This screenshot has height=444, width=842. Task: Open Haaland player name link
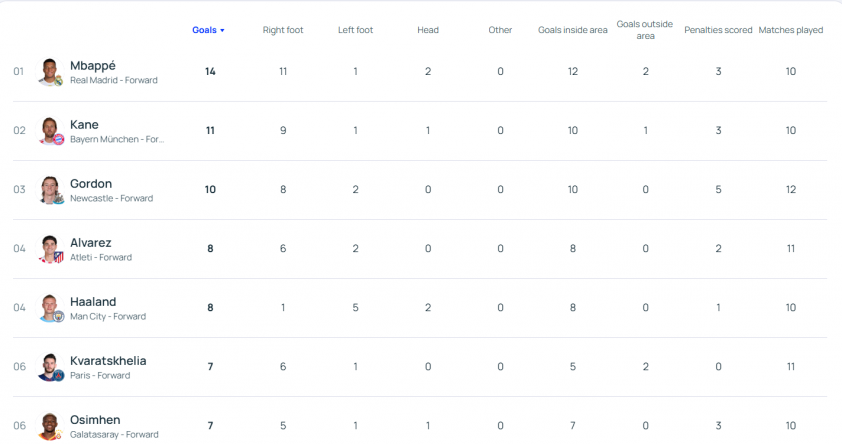tap(93, 301)
